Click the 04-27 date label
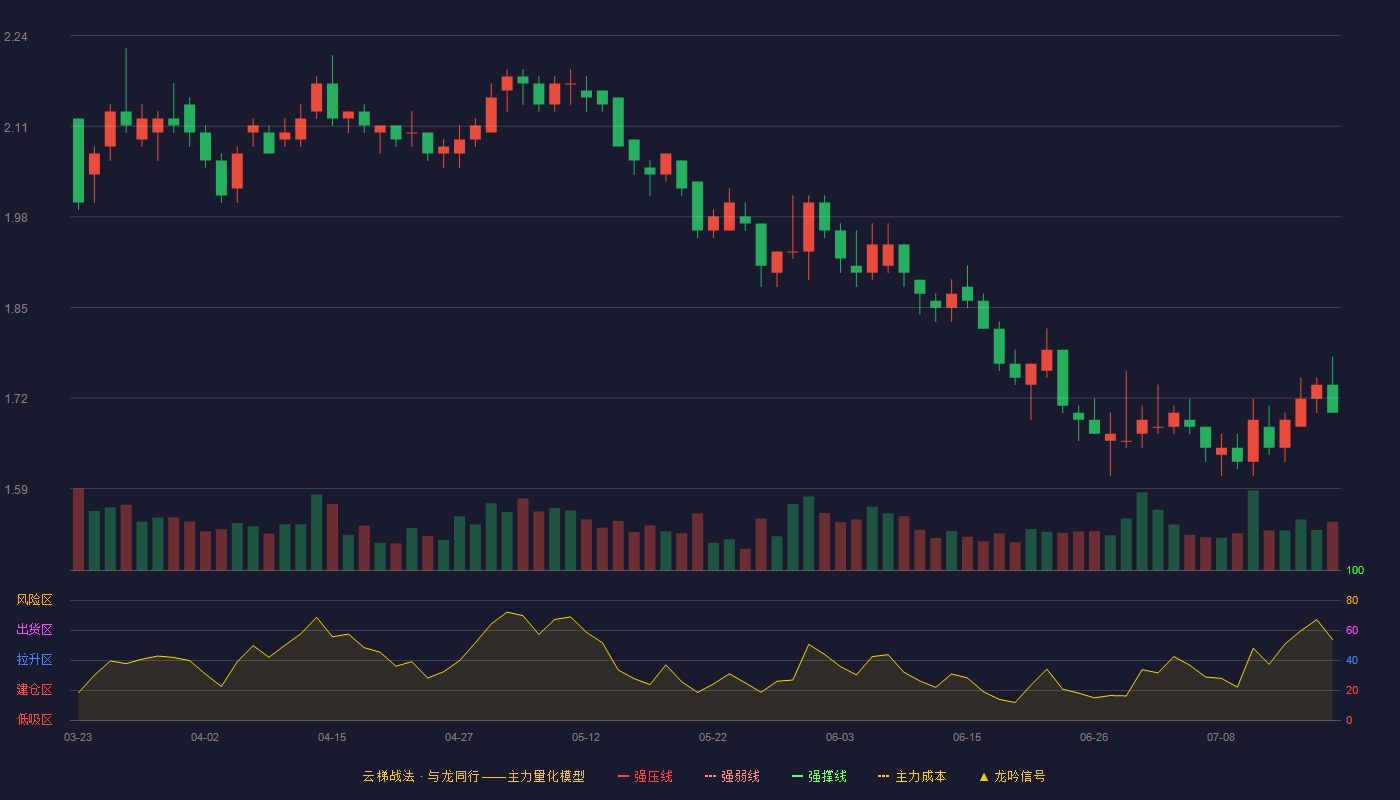This screenshot has height=800, width=1400. point(459,737)
